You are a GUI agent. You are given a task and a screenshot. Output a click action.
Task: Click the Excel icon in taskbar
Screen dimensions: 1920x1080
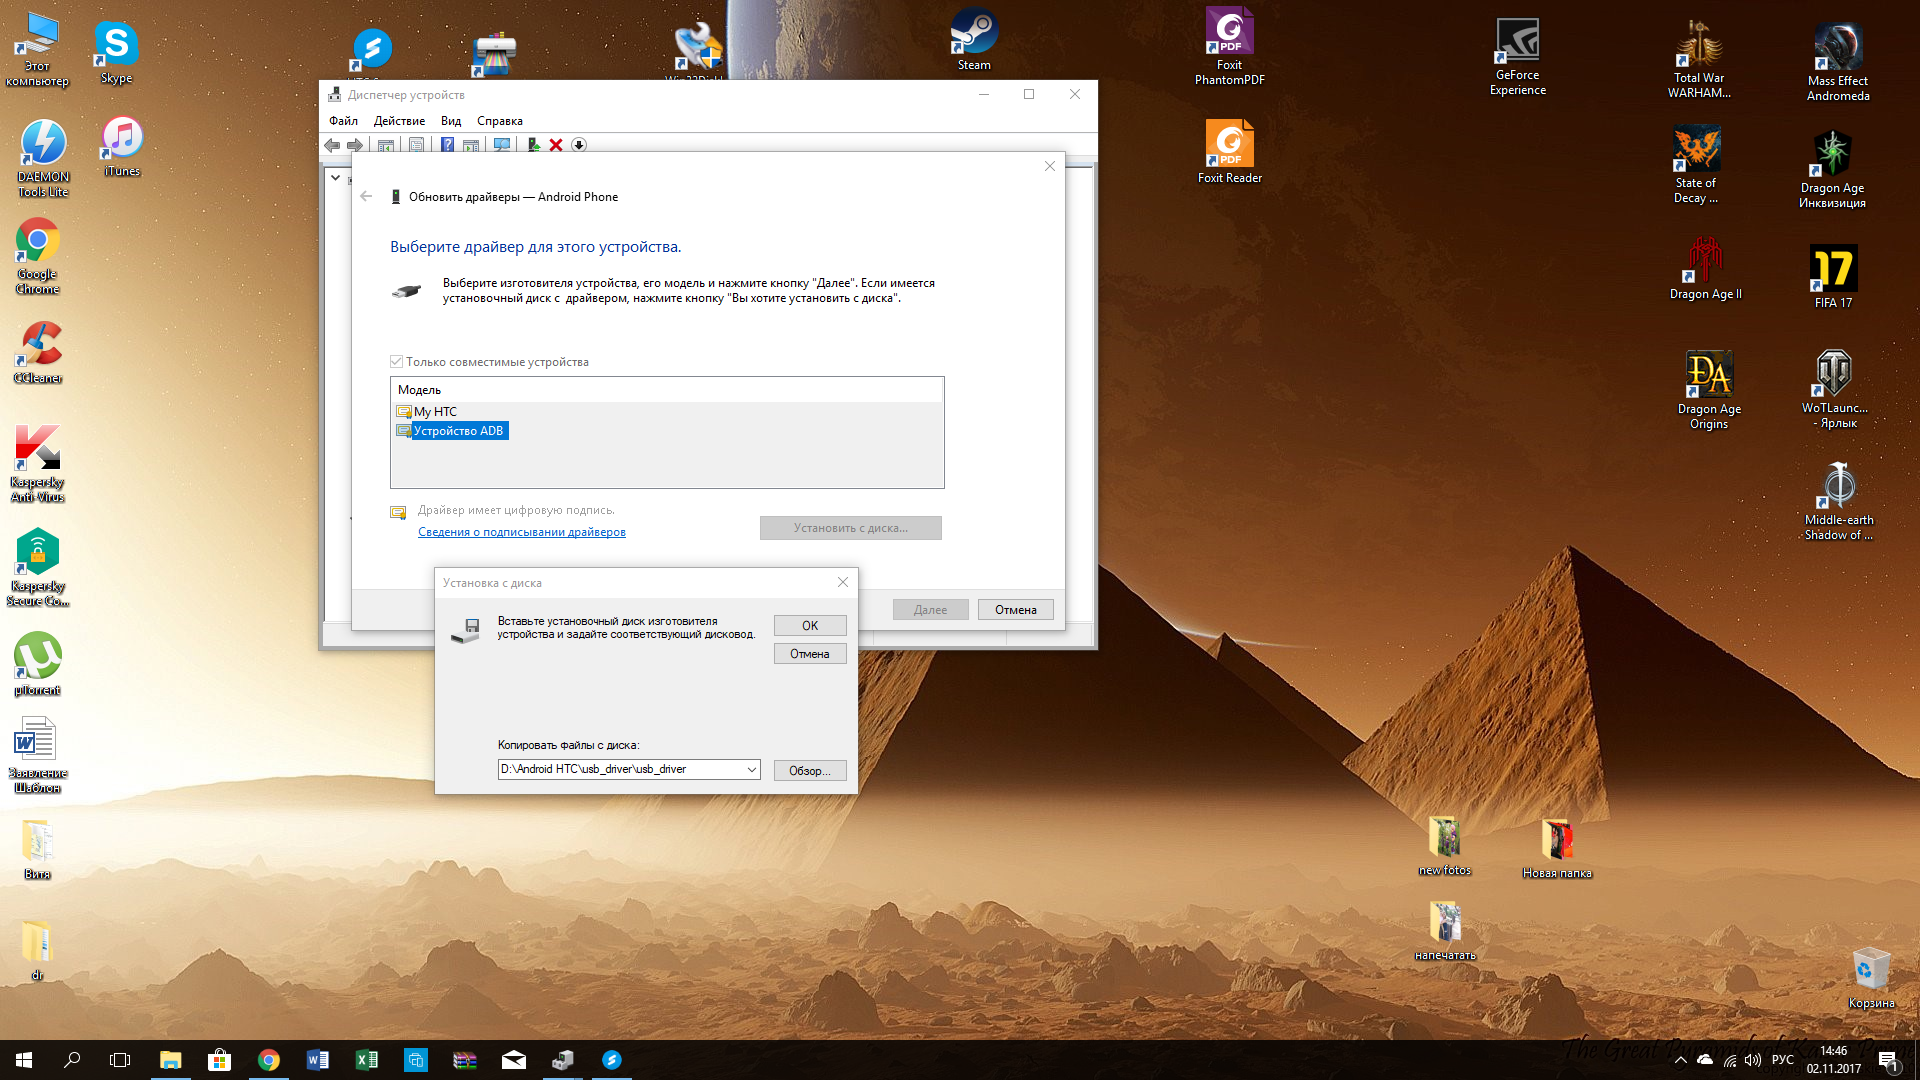pyautogui.click(x=366, y=1060)
